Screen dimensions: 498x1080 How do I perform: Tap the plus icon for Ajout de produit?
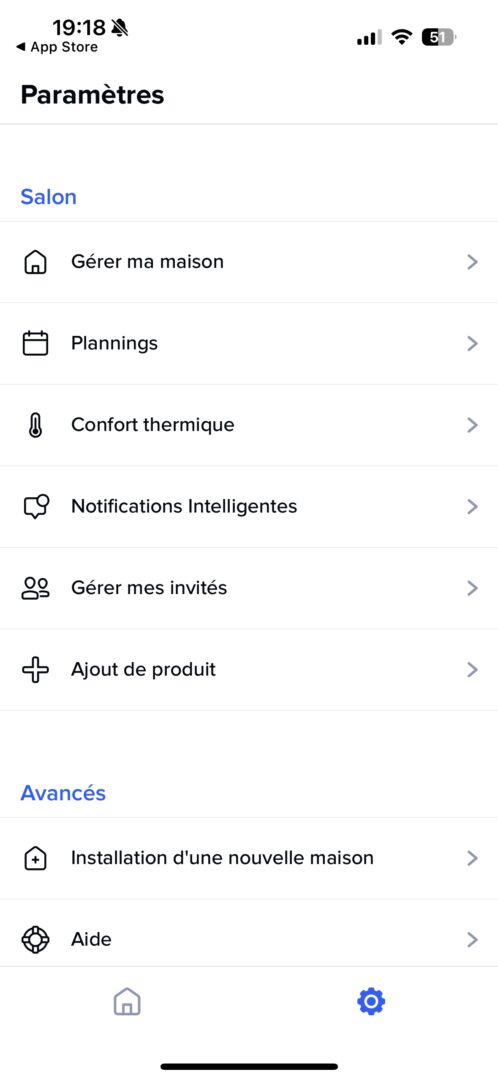[35, 669]
